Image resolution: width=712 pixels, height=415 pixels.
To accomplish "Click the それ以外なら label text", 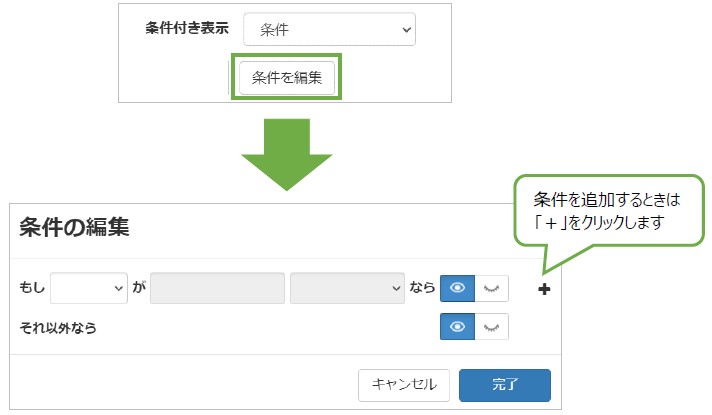I will (58, 328).
